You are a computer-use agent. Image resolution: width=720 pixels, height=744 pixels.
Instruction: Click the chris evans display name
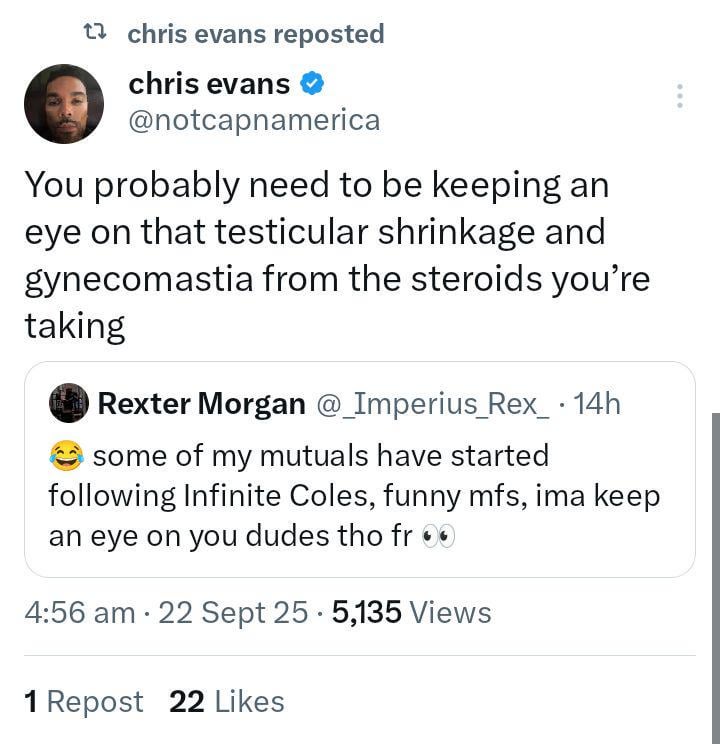[209, 85]
